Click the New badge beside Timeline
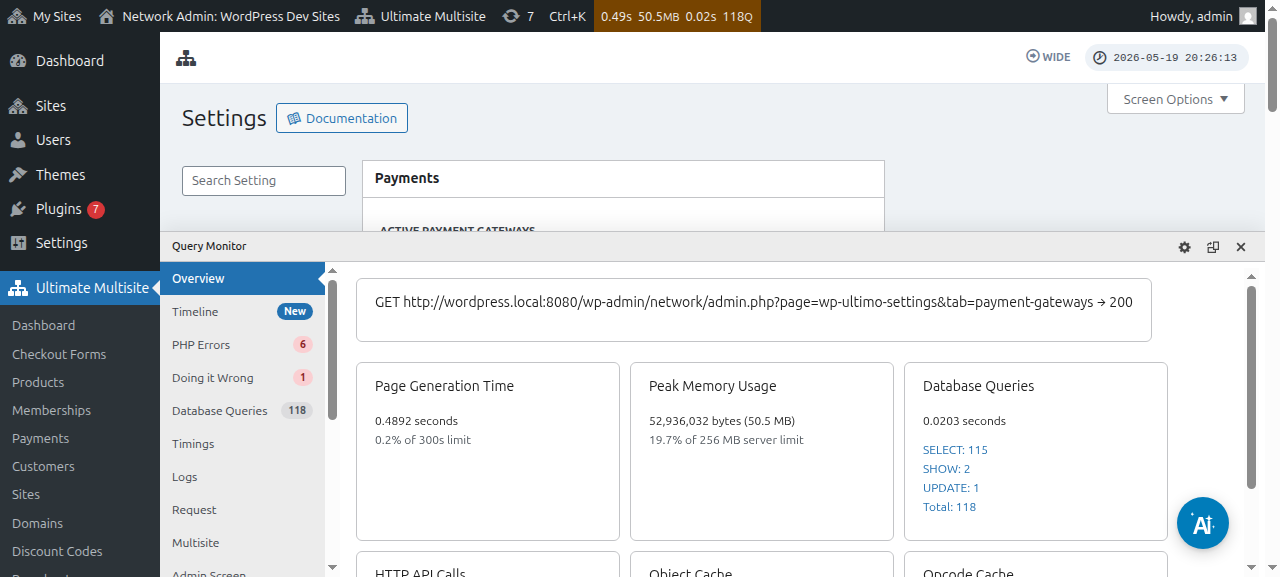1280x577 pixels. [x=295, y=312]
